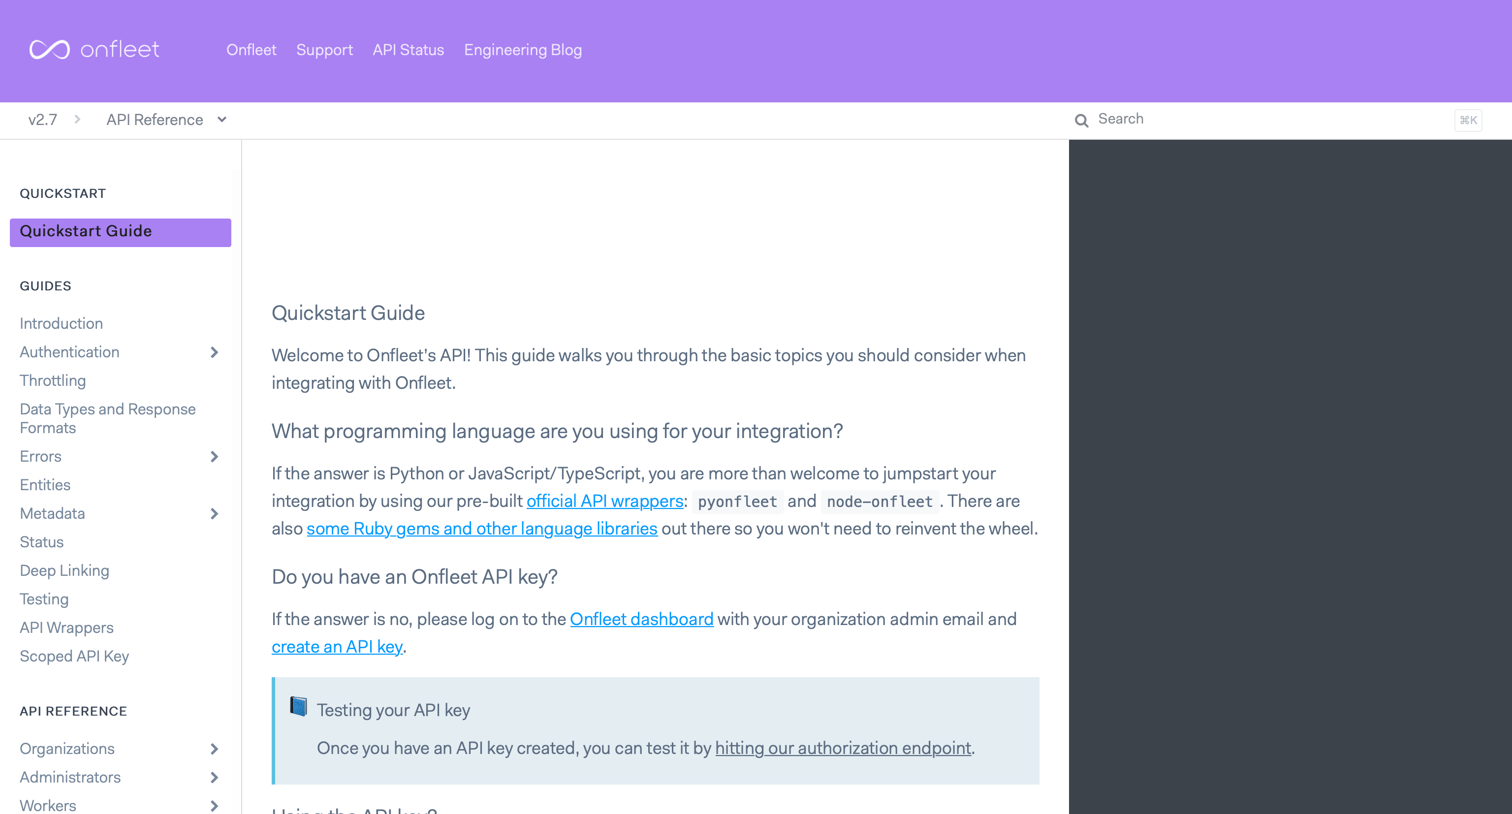Go to Engineering Blog in header
The image size is (1512, 814).
coord(523,50)
